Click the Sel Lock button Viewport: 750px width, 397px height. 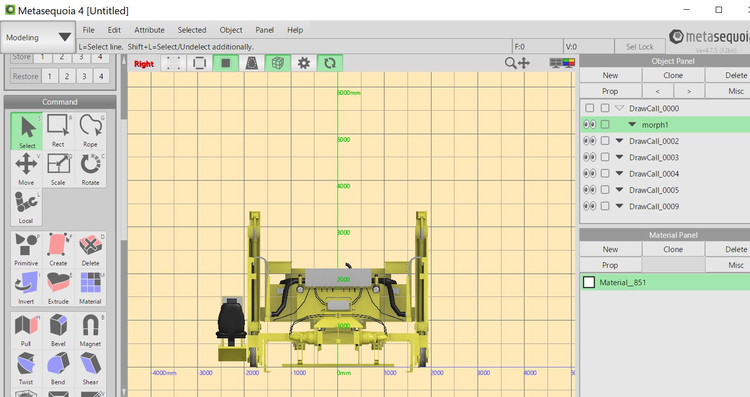[x=640, y=46]
